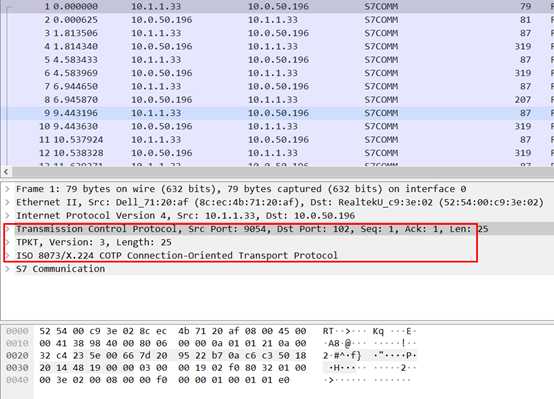Select packet 6 at time 4.583969
This screenshot has width=554, height=399.
[277, 73]
